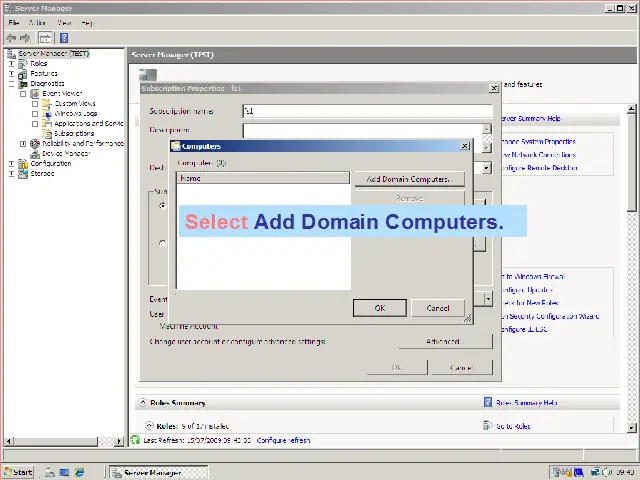
Task: Click the Advanced button in Subscription Properties
Action: pyautogui.click(x=445, y=341)
